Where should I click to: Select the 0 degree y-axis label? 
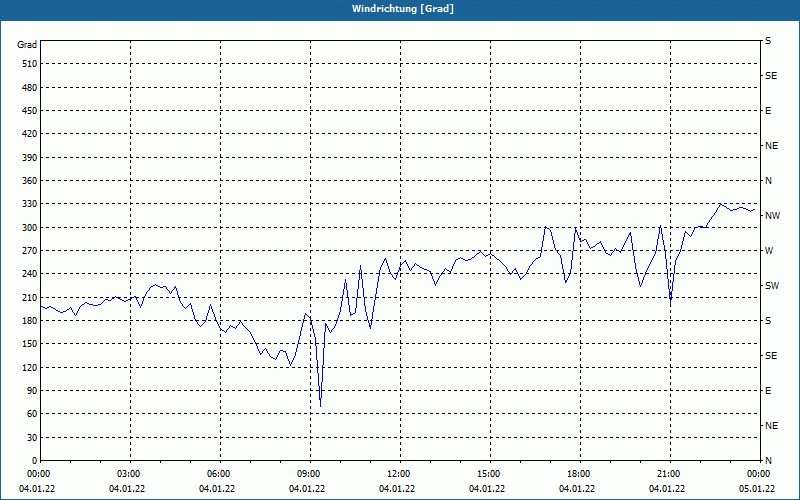click(35, 461)
